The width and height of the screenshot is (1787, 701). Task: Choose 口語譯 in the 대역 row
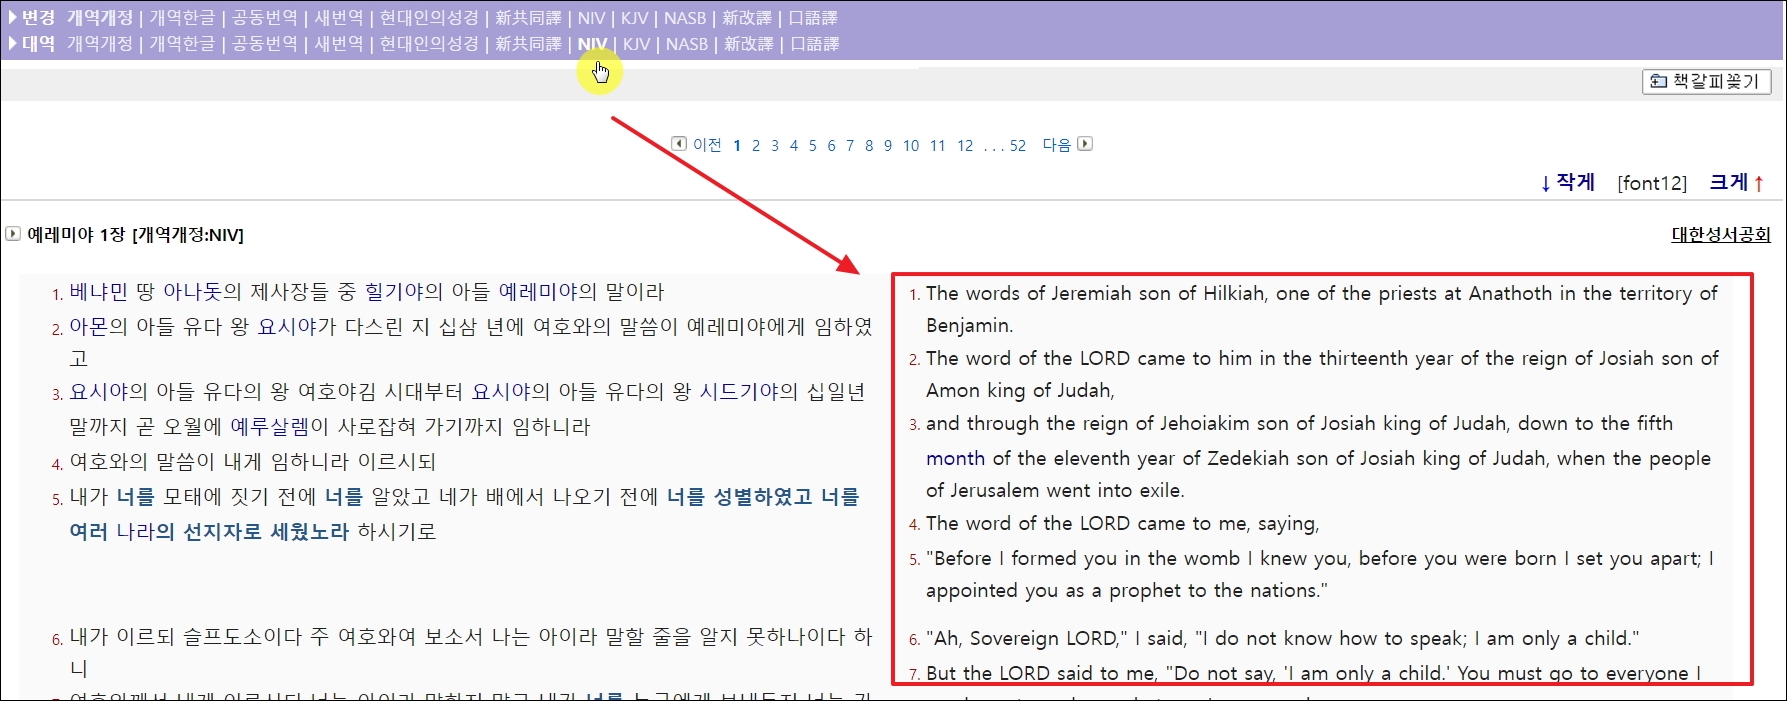tap(815, 44)
